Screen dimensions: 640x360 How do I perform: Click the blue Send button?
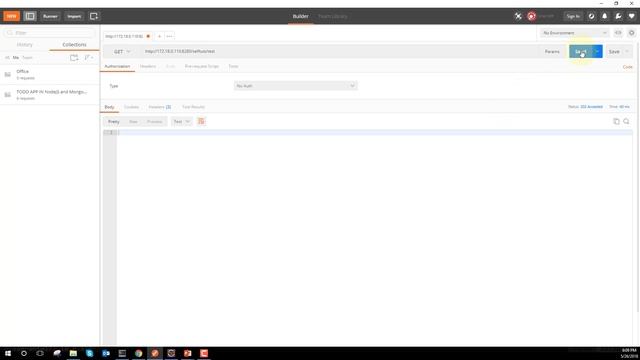[580, 51]
